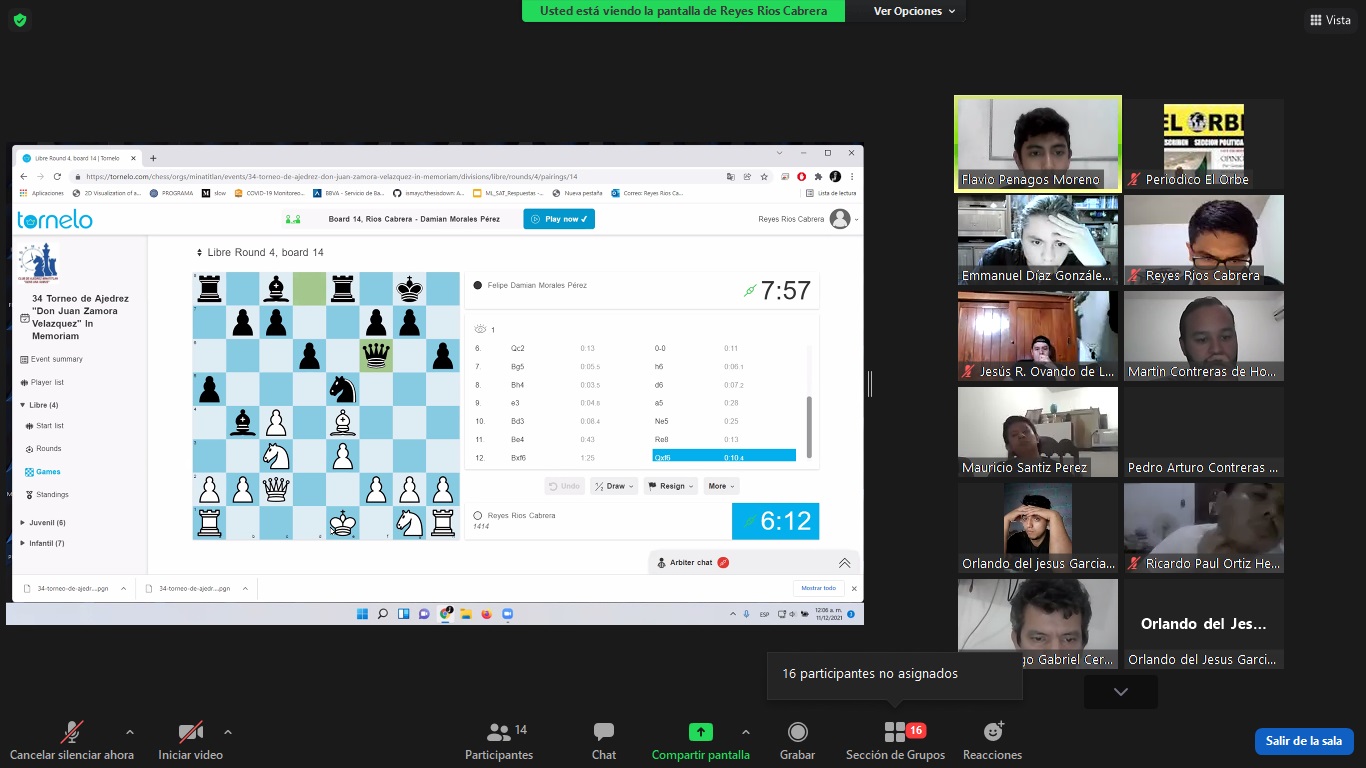This screenshot has height=768, width=1366.
Task: Click the green encryption shield icon
Action: pos(20,20)
